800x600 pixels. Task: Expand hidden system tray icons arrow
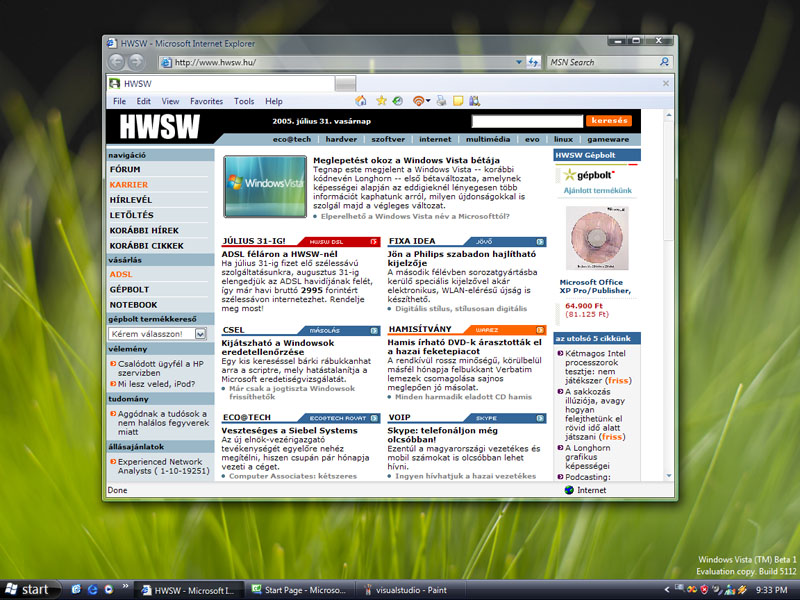(666, 590)
